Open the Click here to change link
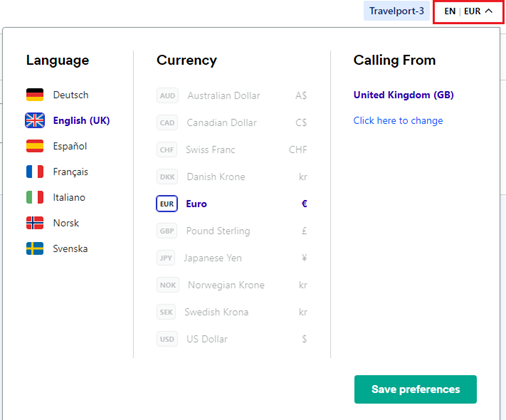This screenshot has height=420, width=506. coord(398,121)
